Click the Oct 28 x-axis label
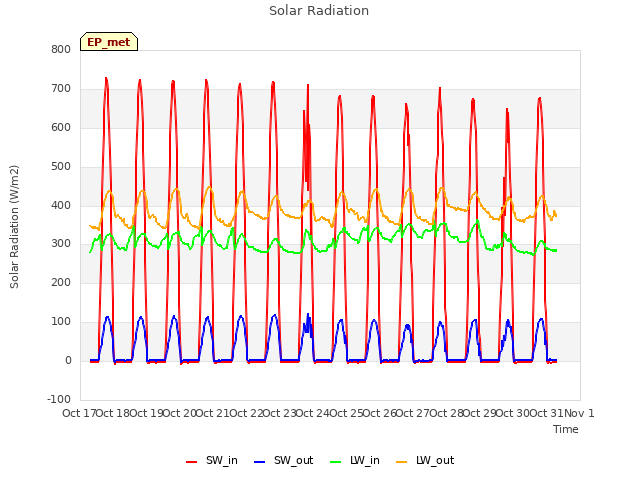 (447, 413)
